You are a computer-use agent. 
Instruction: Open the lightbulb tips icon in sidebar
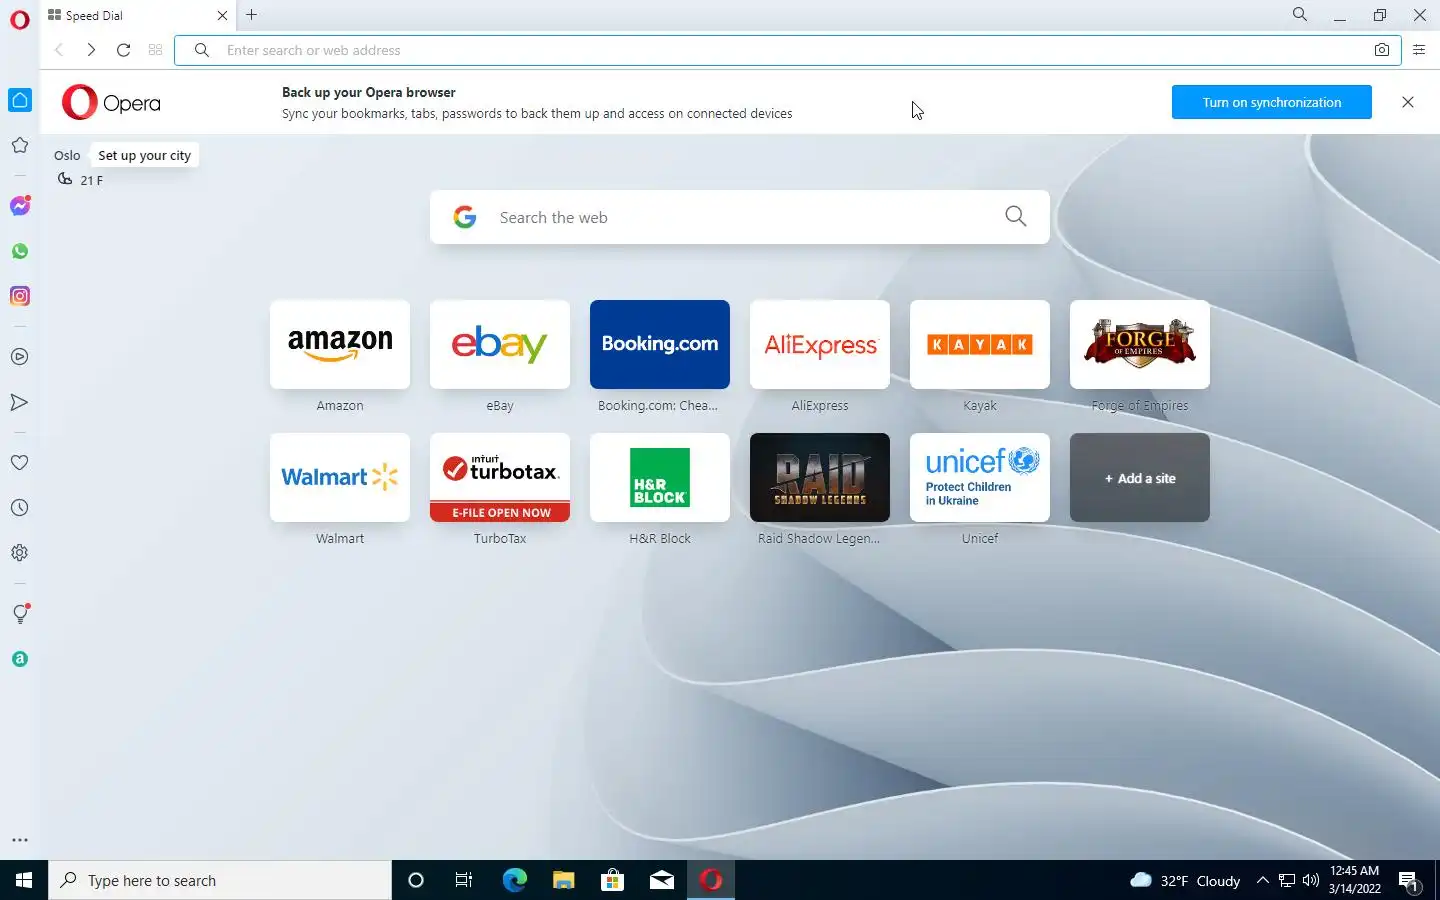coord(20,614)
